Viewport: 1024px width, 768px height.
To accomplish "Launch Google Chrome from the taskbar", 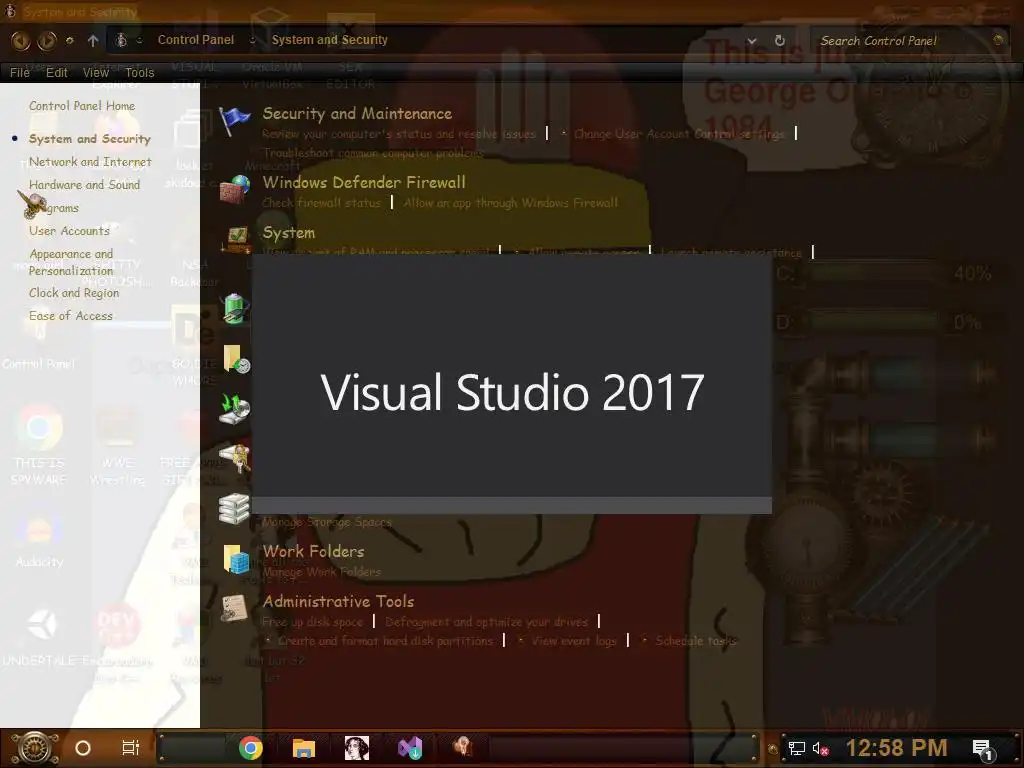I will point(251,748).
